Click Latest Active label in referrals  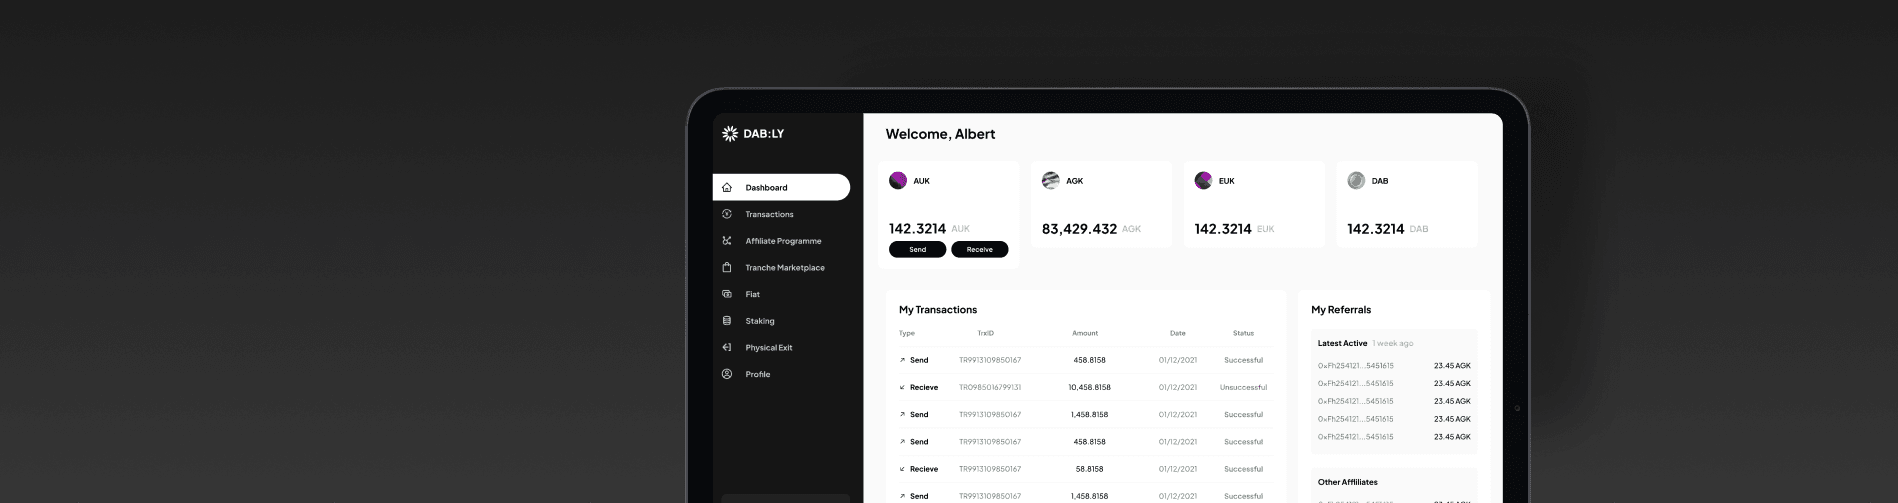pyautogui.click(x=1342, y=343)
